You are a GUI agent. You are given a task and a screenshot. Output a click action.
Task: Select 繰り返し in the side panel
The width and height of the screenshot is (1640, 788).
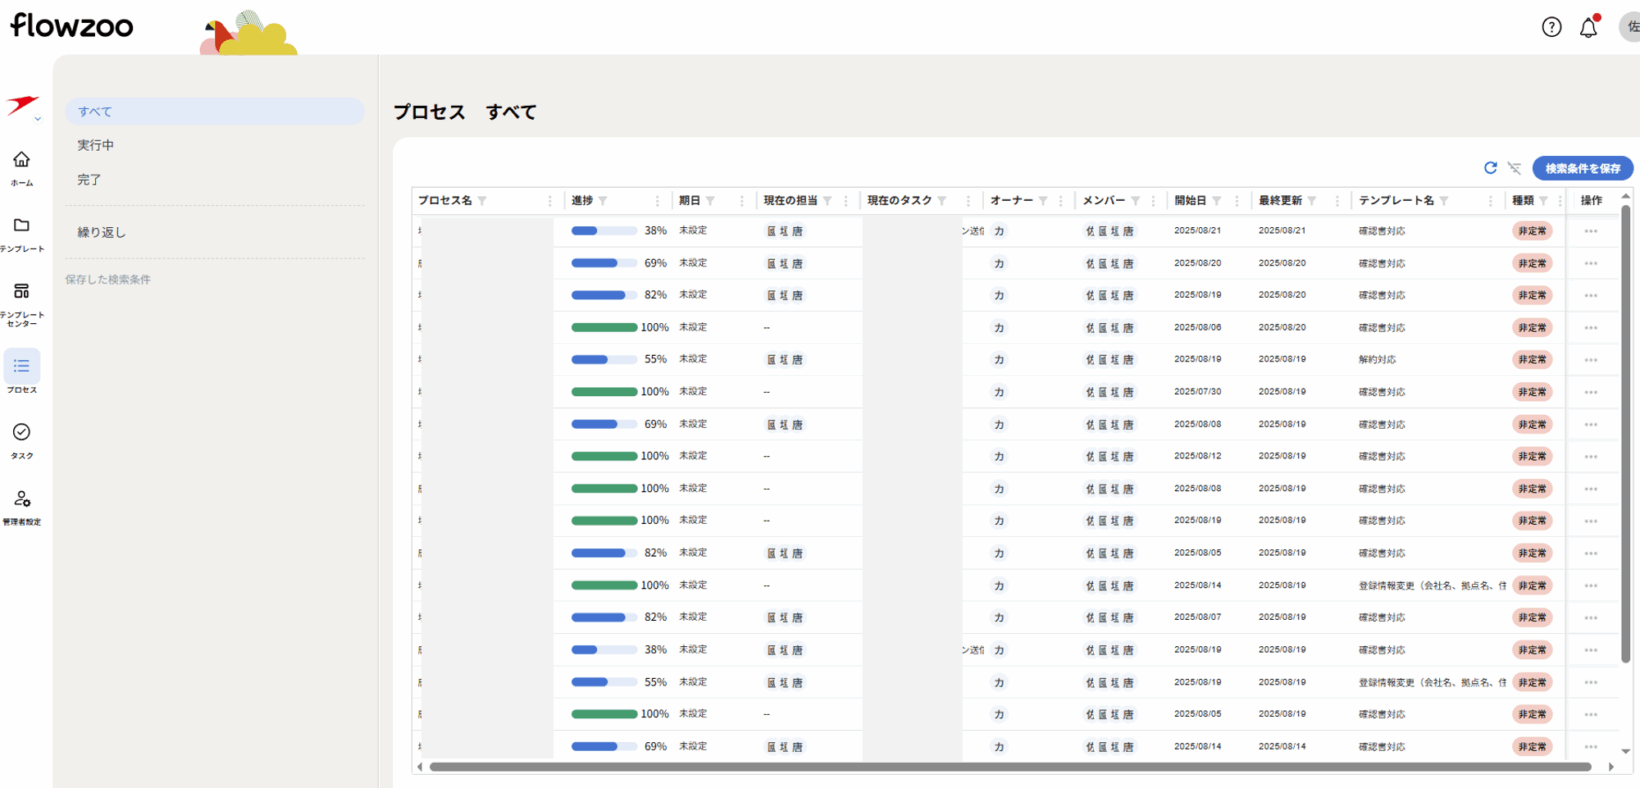(102, 232)
